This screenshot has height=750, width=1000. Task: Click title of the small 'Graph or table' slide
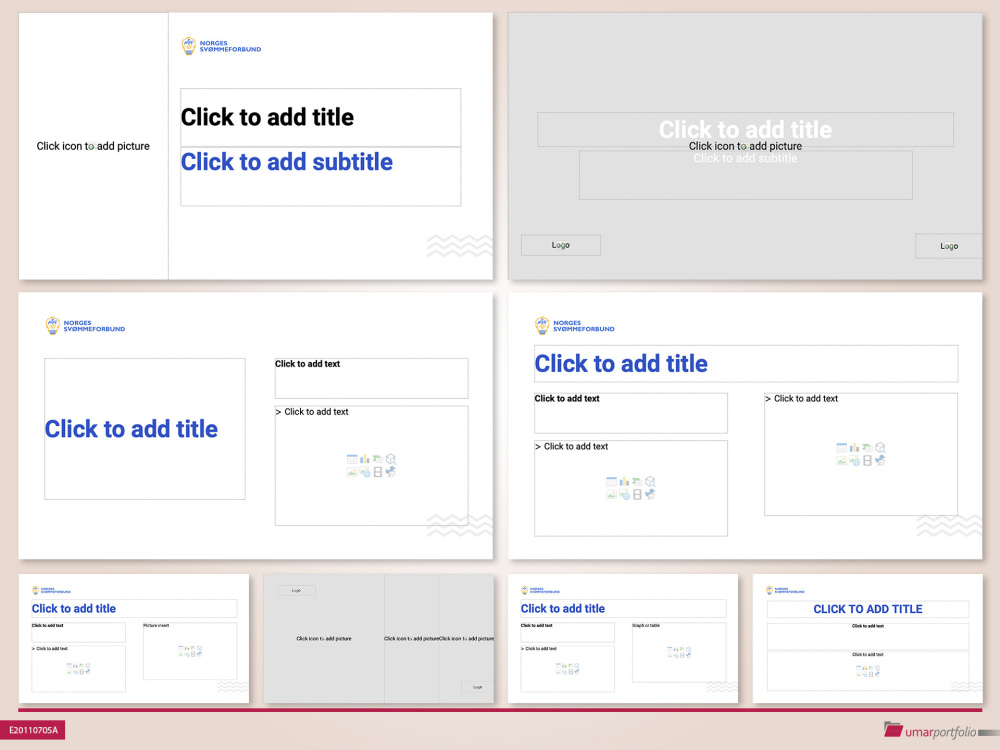(x=562, y=608)
